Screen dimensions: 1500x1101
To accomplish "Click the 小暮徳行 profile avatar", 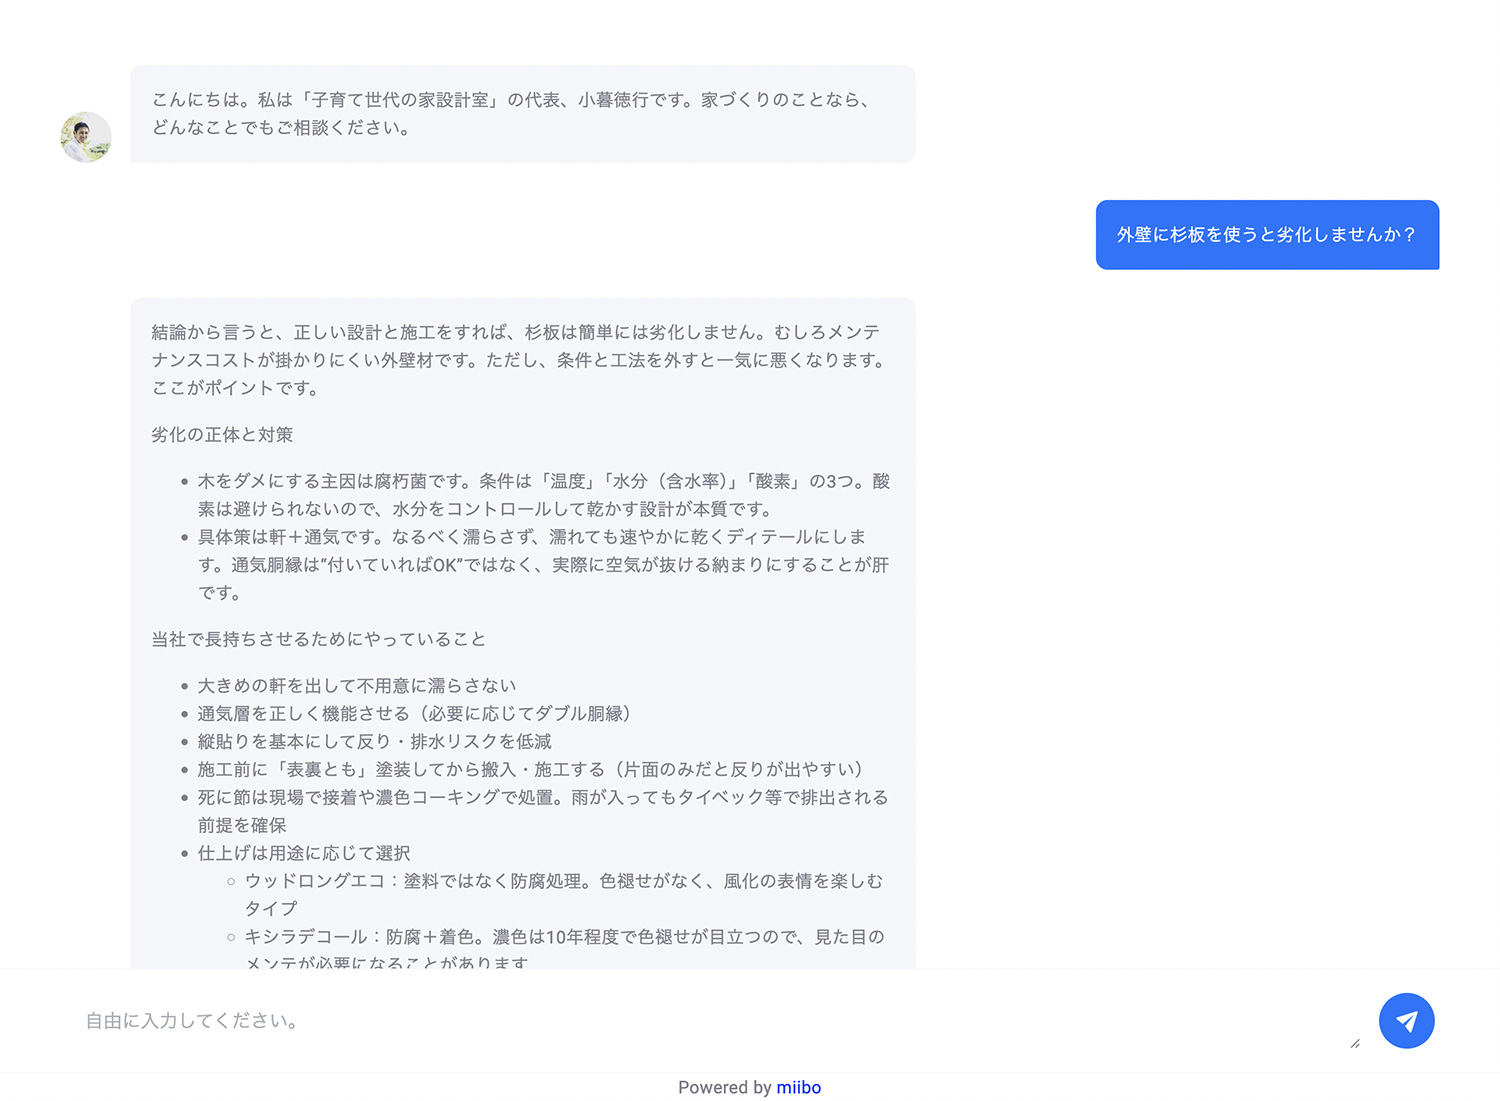I will pos(86,137).
